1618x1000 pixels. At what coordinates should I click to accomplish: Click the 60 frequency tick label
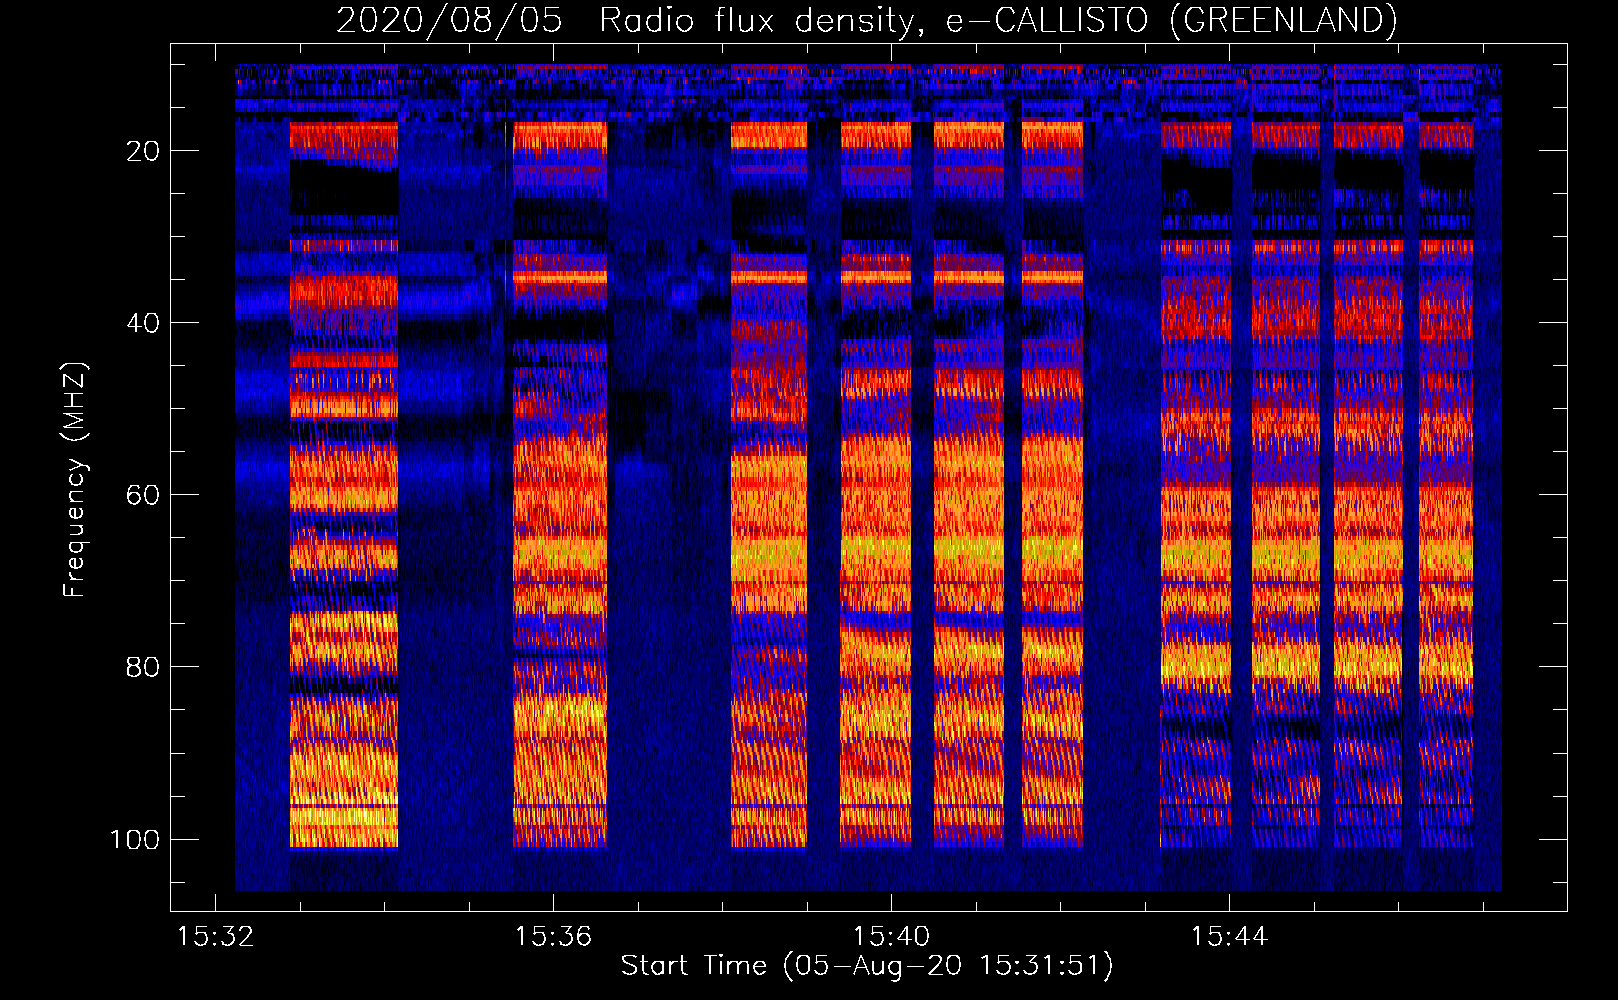pos(143,495)
